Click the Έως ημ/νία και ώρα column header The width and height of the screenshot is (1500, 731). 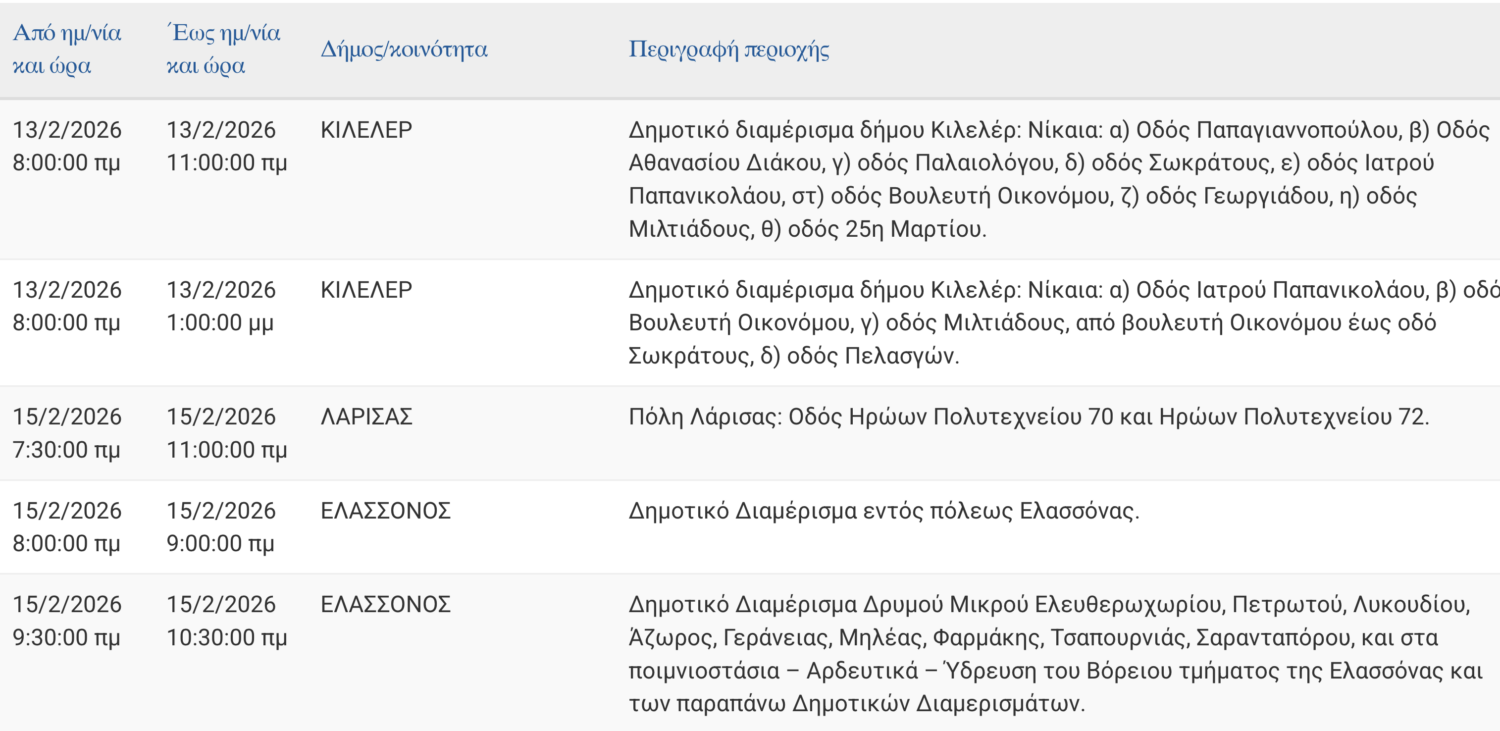[223, 49]
